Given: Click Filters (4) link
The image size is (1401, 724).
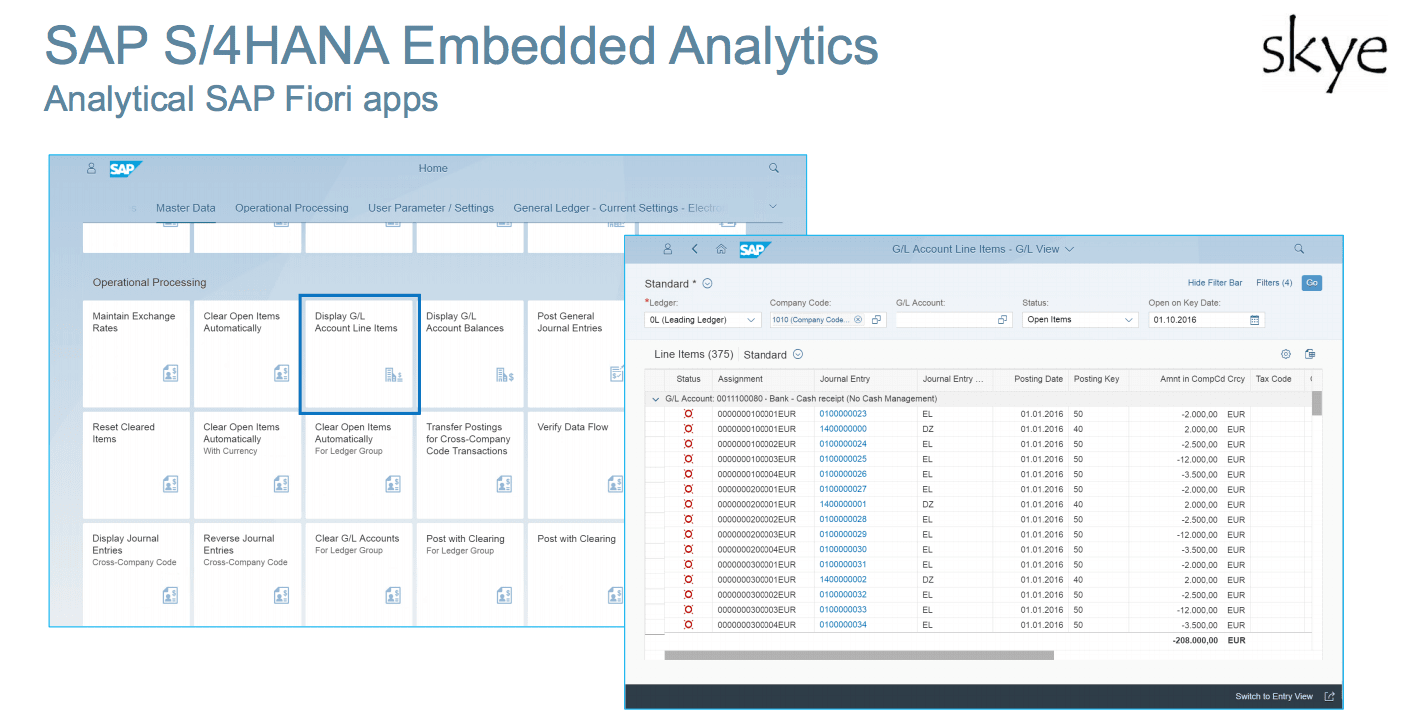Looking at the screenshot, I should pyautogui.click(x=1274, y=283).
